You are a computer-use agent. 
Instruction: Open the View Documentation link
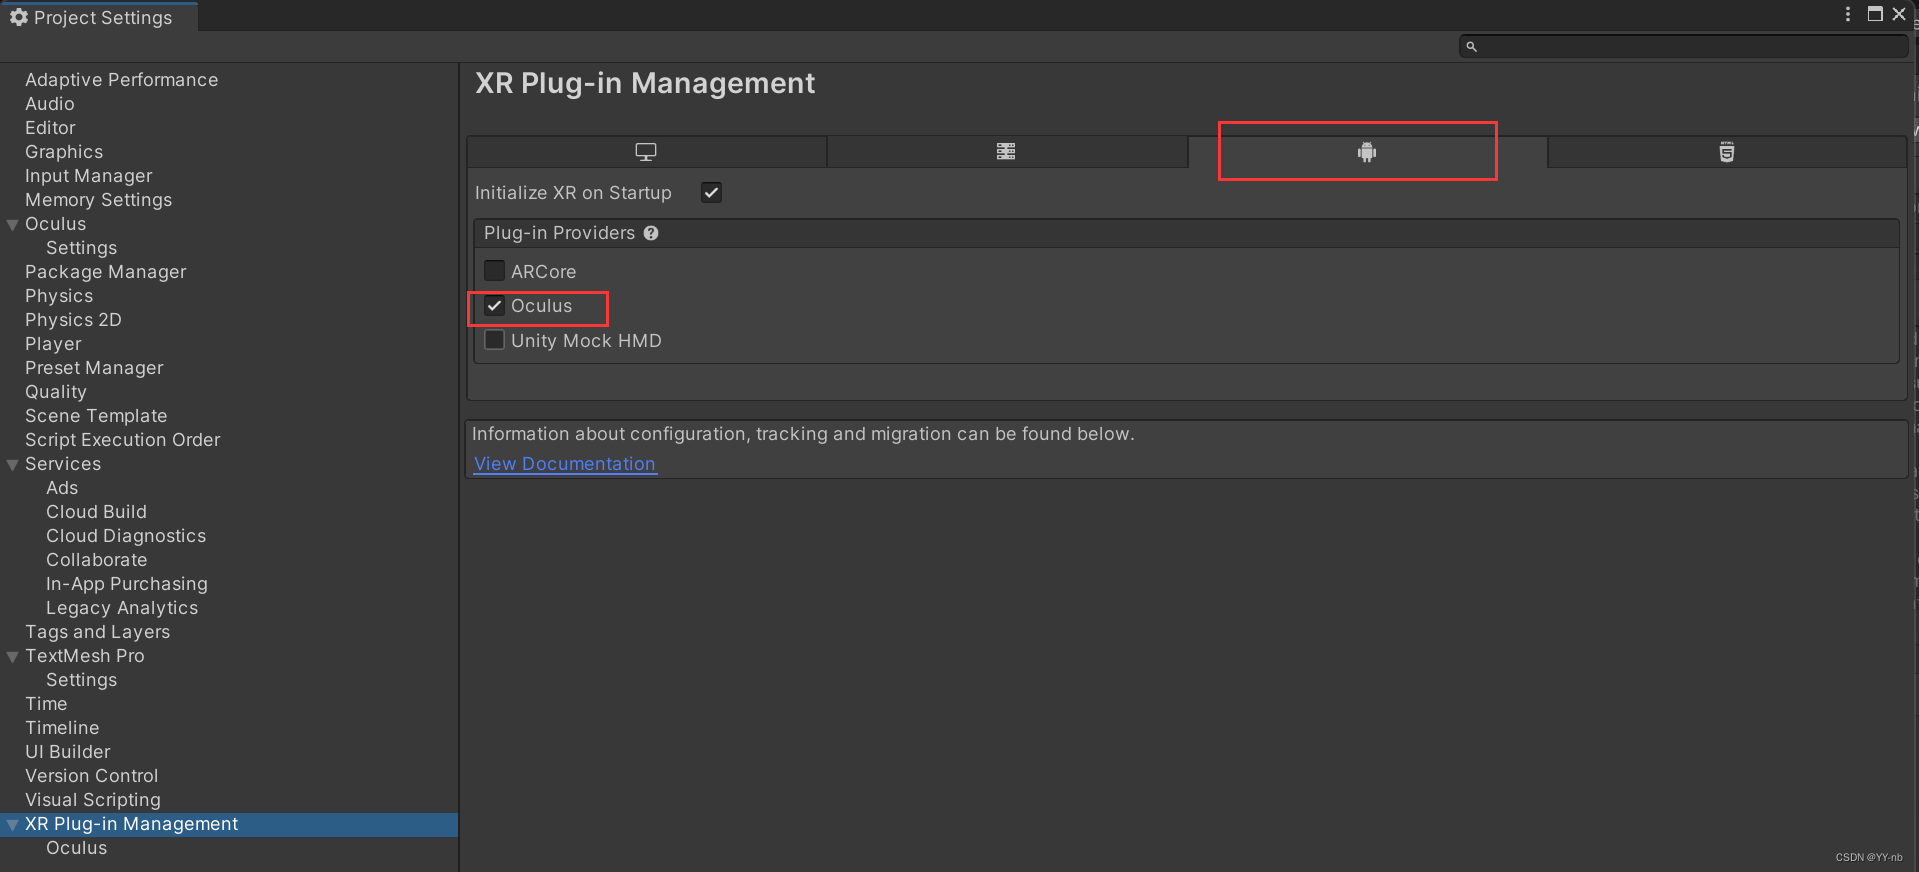point(565,464)
